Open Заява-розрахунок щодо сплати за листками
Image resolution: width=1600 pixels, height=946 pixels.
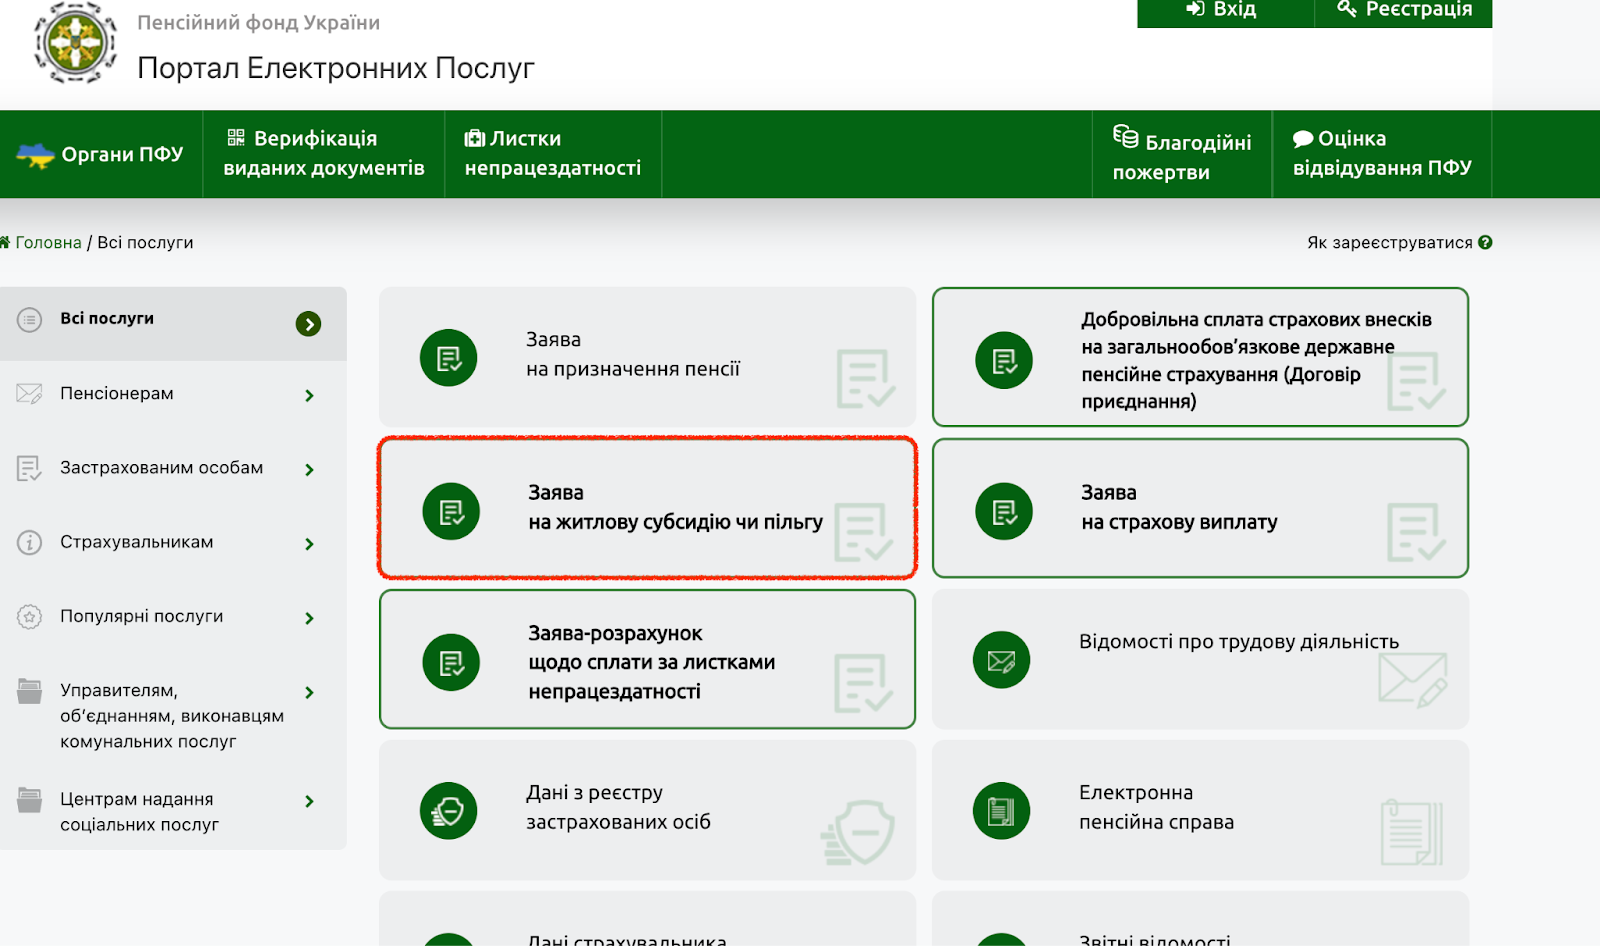point(648,659)
